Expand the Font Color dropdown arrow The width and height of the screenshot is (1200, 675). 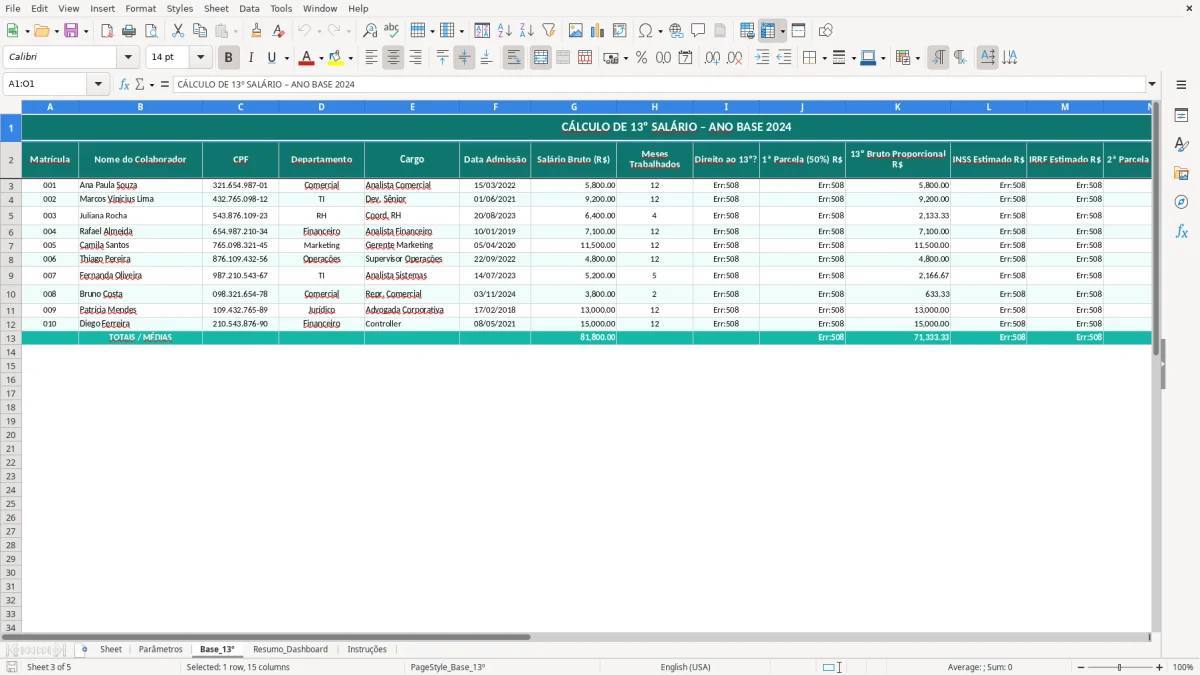[321, 58]
